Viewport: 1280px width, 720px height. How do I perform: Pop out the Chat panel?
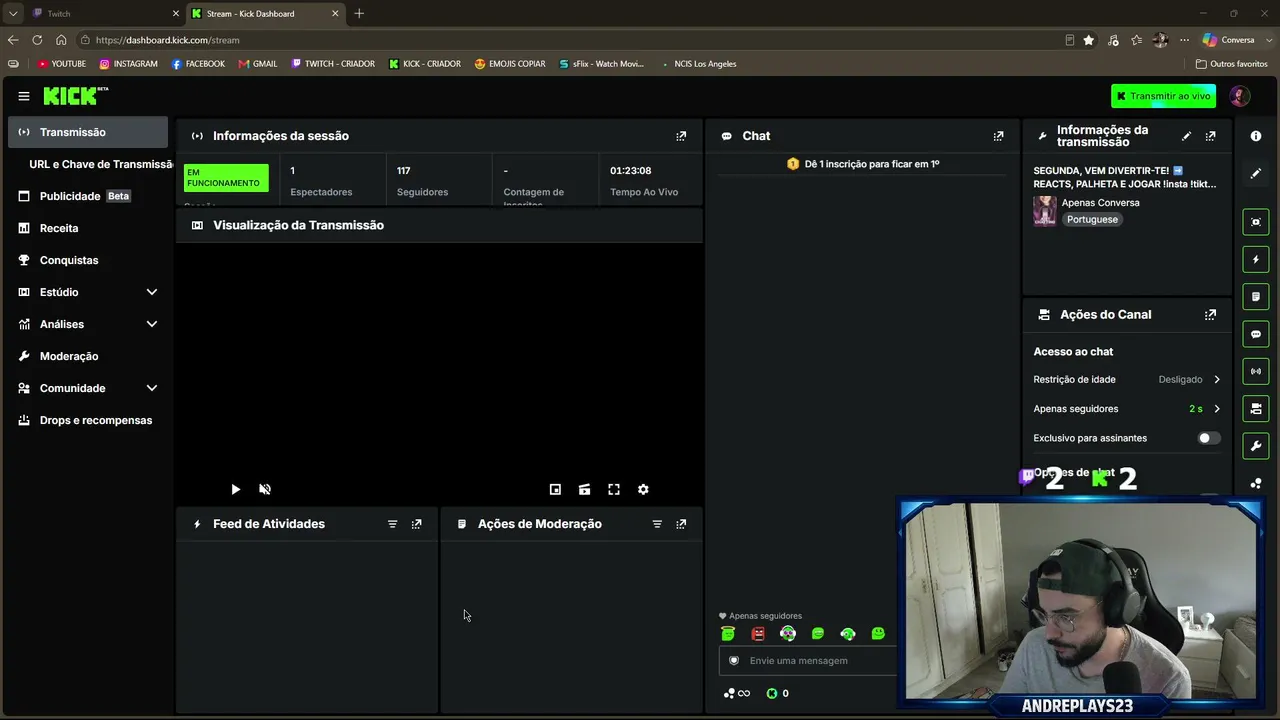coord(998,136)
